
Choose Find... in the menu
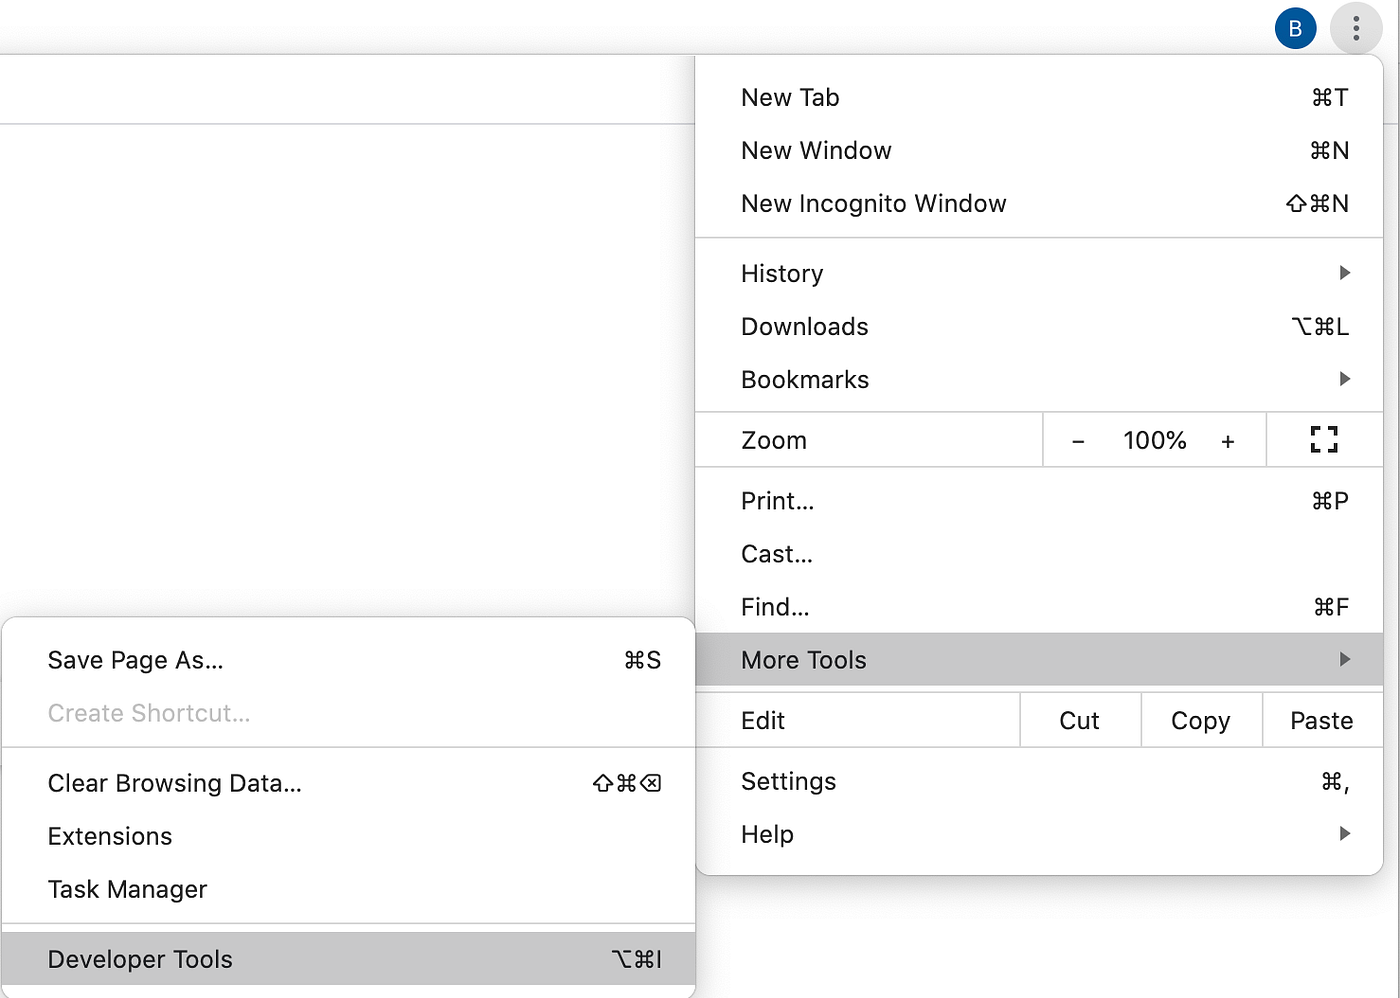[1039, 606]
